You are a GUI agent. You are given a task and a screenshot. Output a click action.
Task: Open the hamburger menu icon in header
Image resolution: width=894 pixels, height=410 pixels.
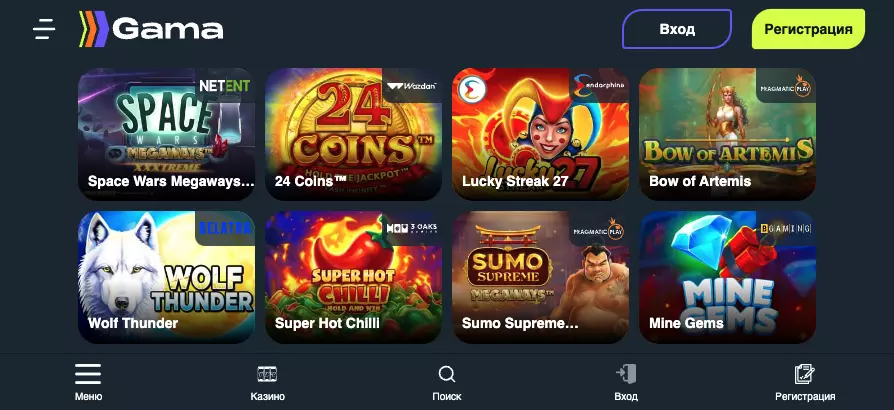(x=44, y=29)
